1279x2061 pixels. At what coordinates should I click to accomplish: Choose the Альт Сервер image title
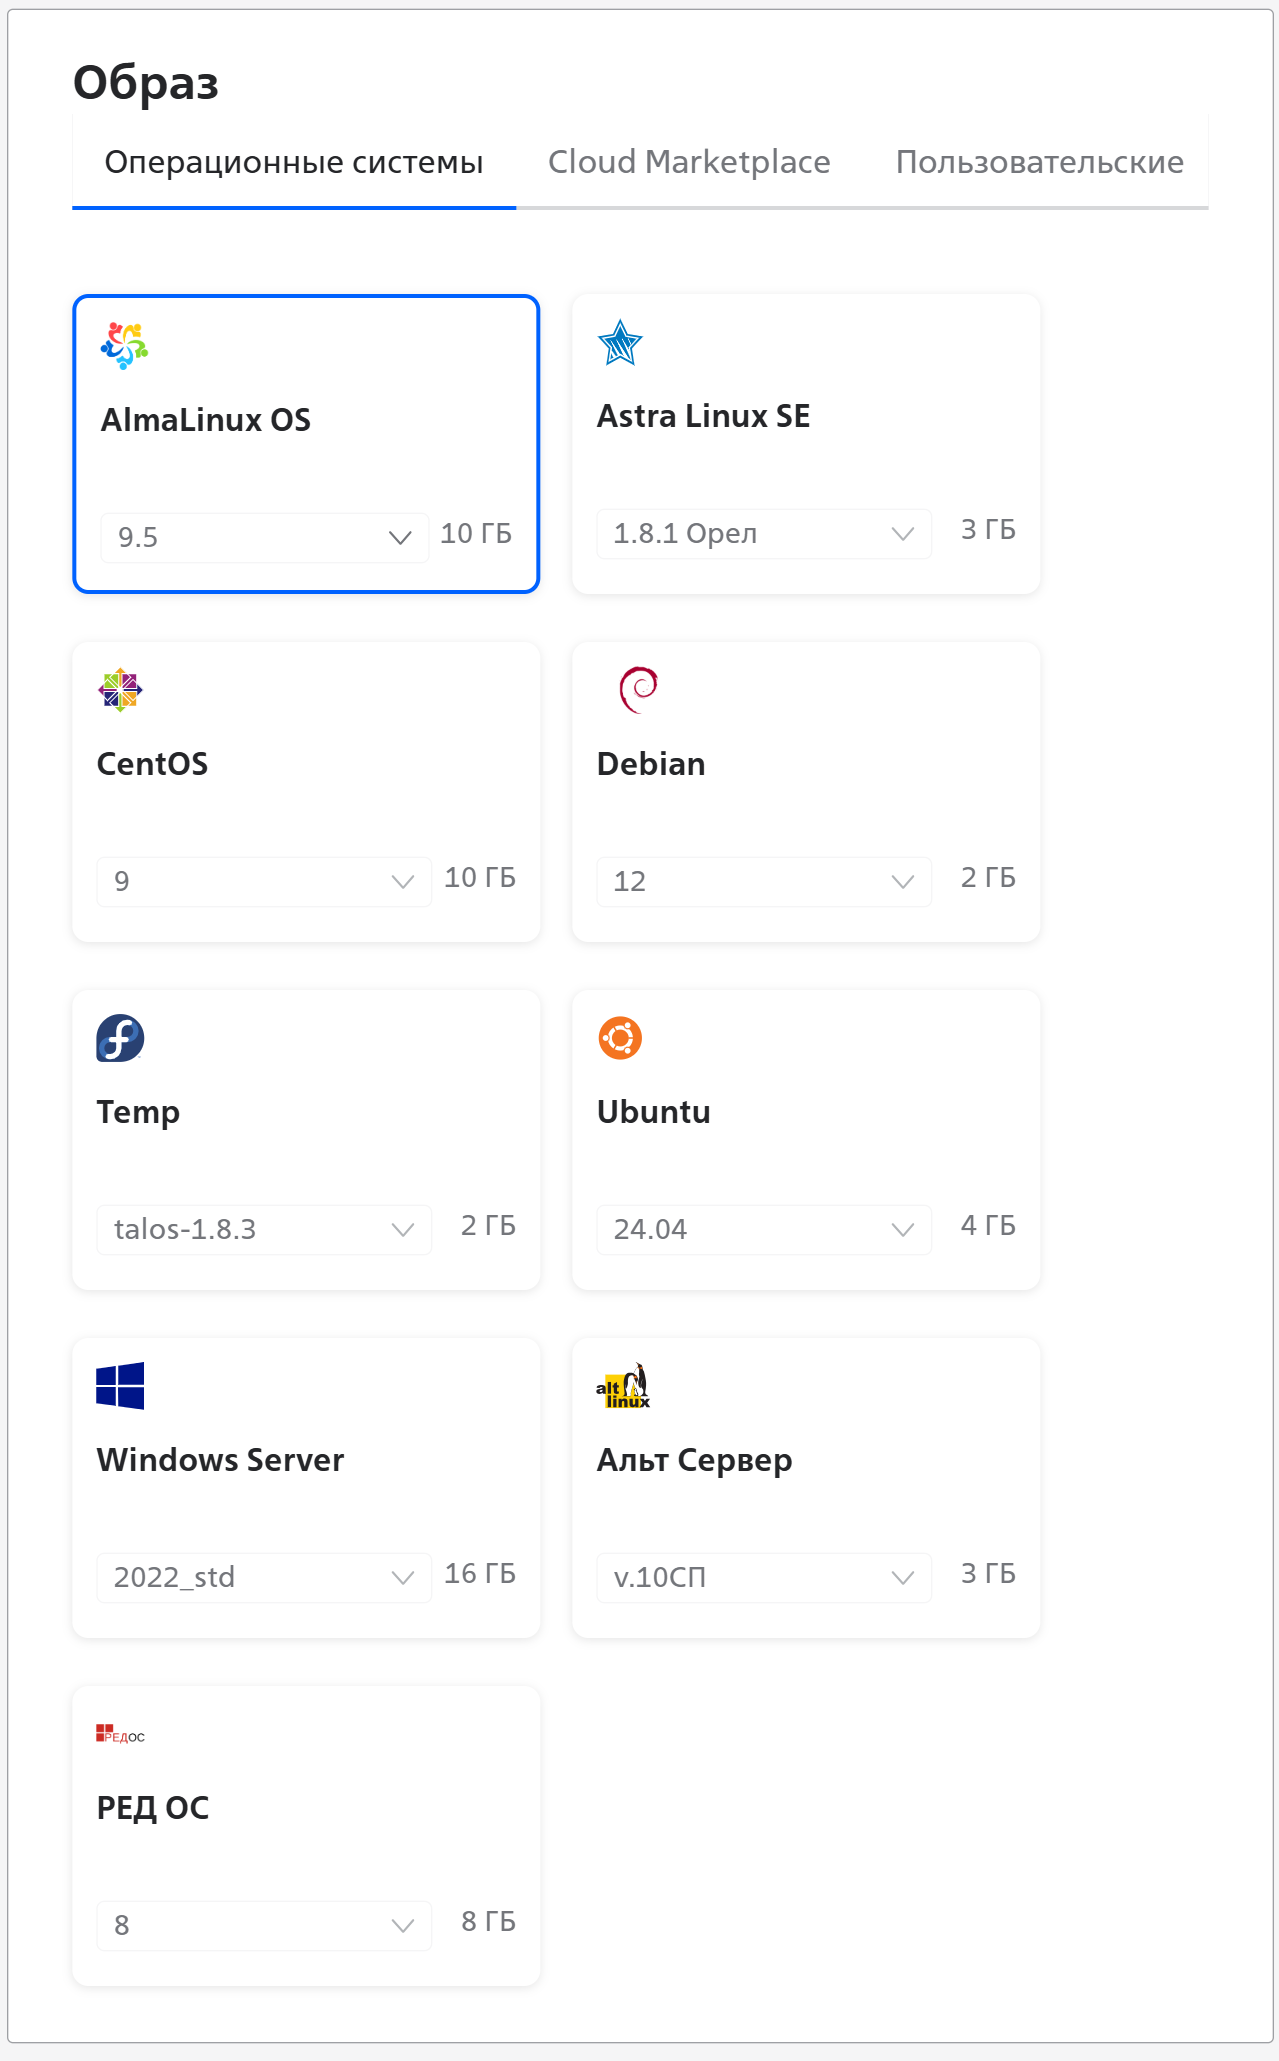click(x=694, y=1460)
